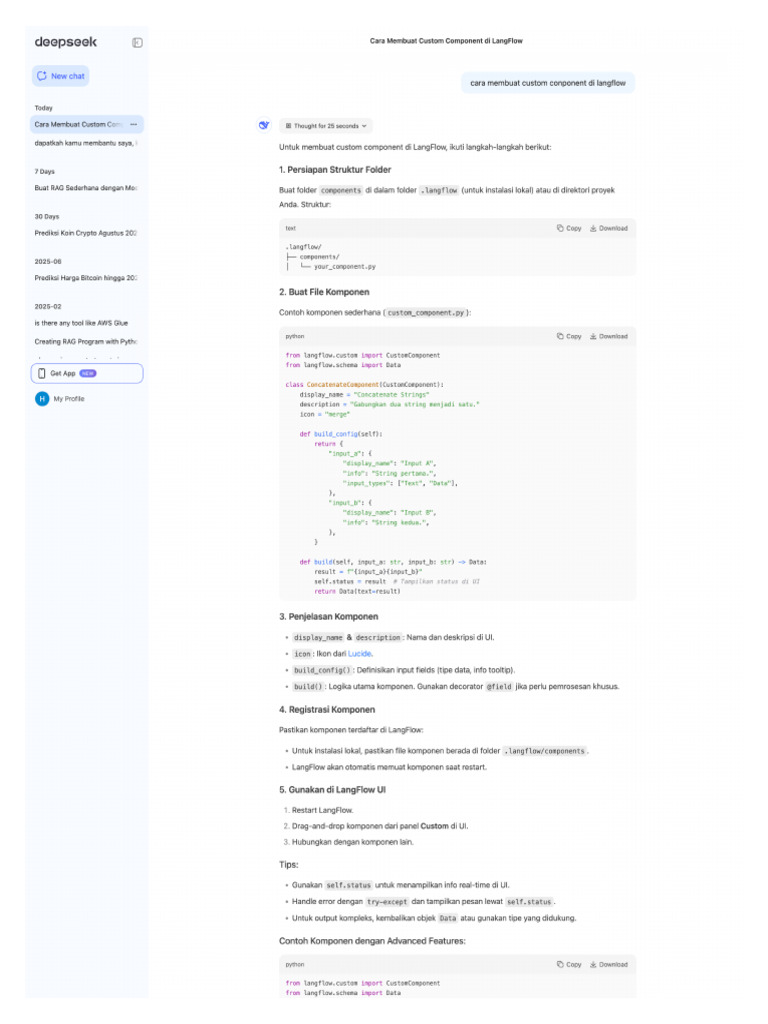Download the Advanced Features python code block
Screen dimensions: 768x1024
click(609, 964)
